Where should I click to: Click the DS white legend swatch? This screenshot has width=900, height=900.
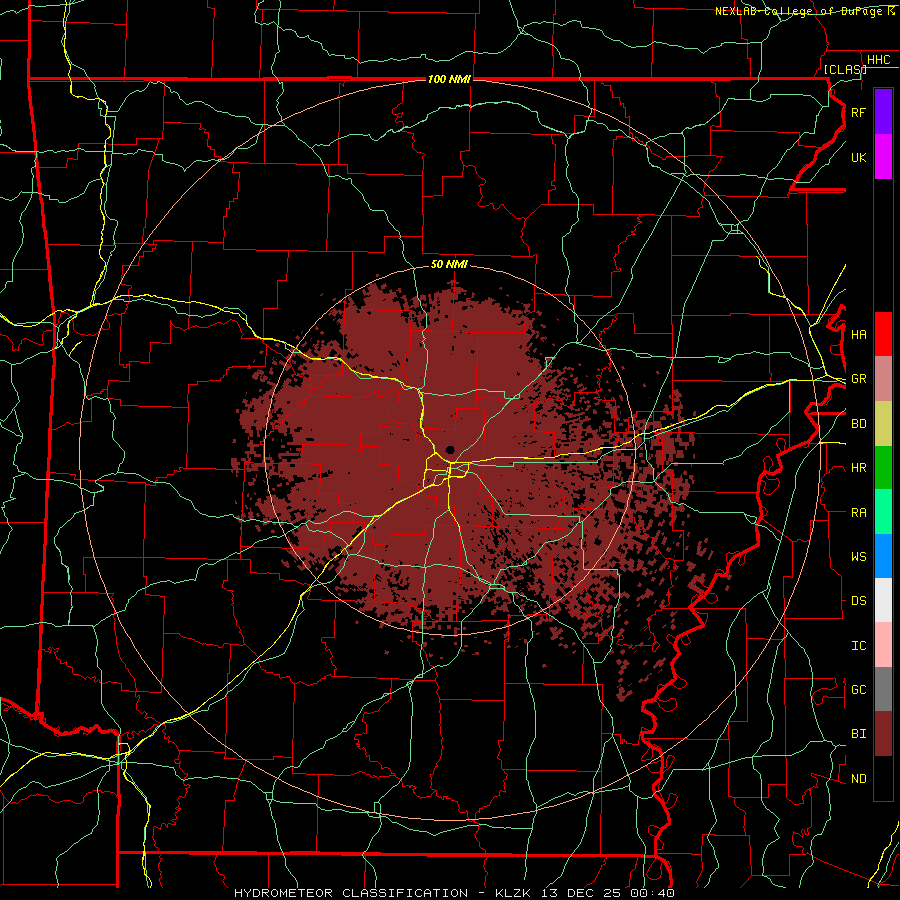(883, 600)
